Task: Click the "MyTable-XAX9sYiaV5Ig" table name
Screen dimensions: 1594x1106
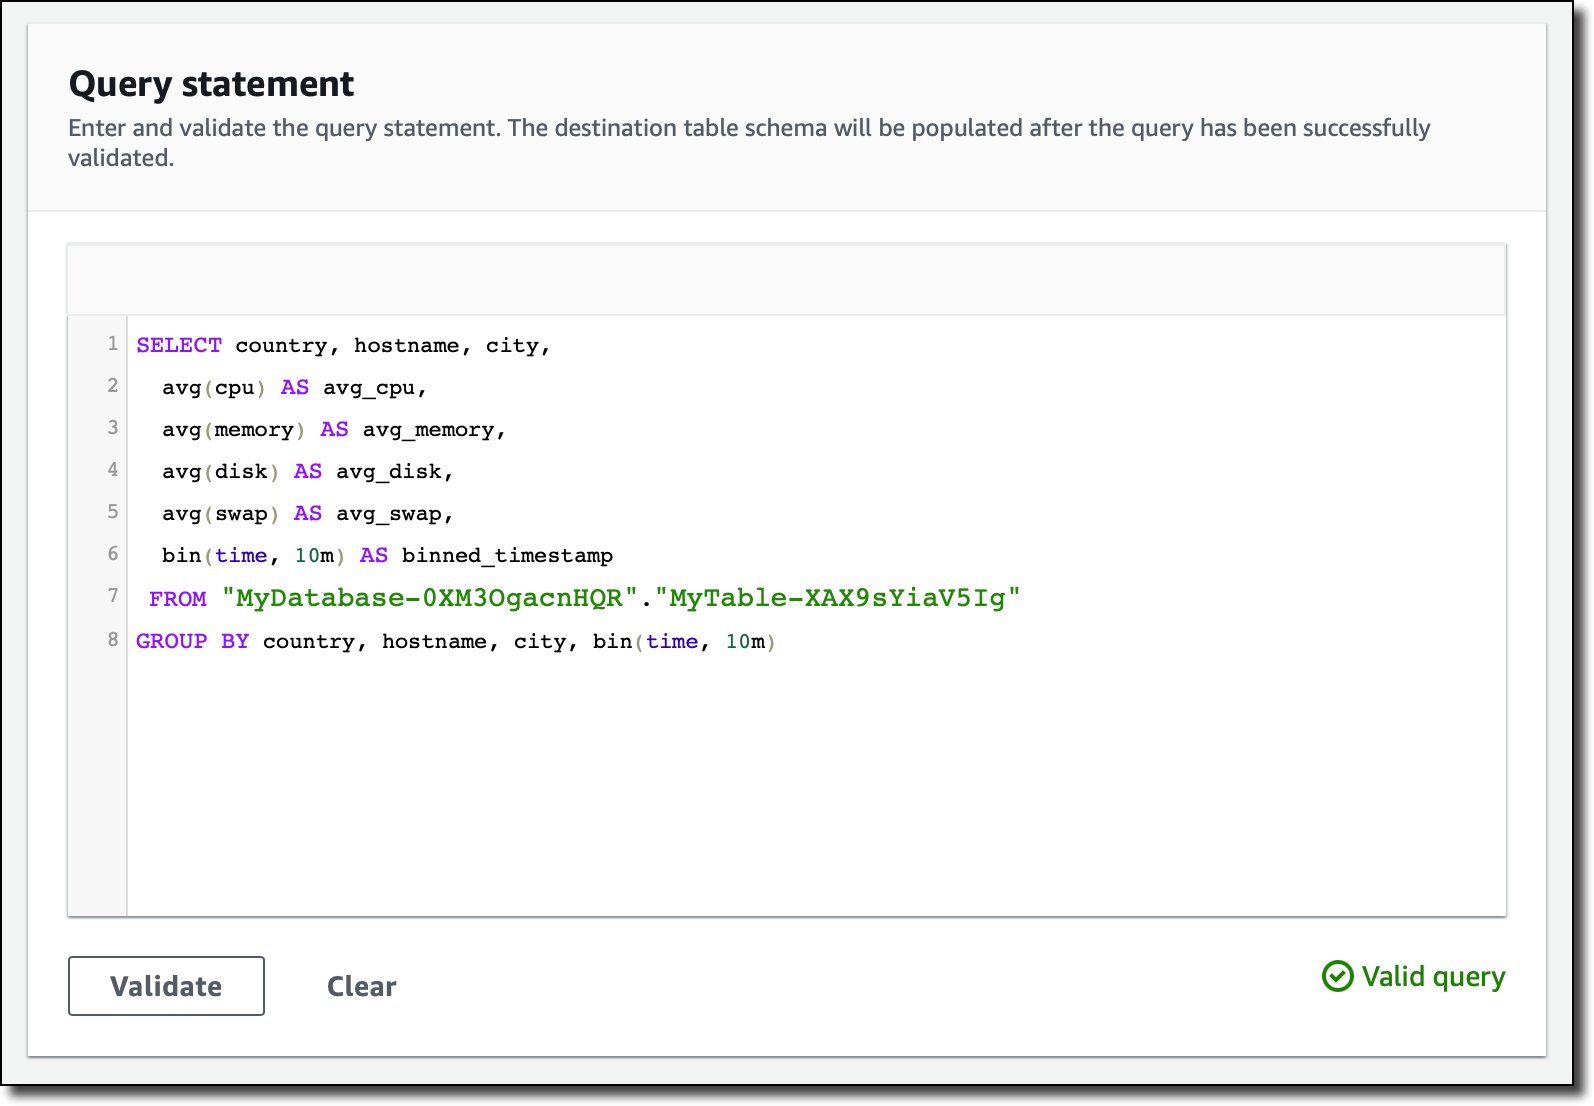Action: coord(838,598)
